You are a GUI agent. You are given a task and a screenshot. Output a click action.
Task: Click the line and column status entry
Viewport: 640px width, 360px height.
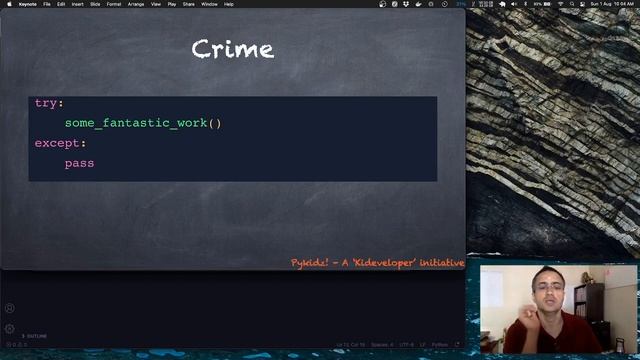[x=351, y=345]
